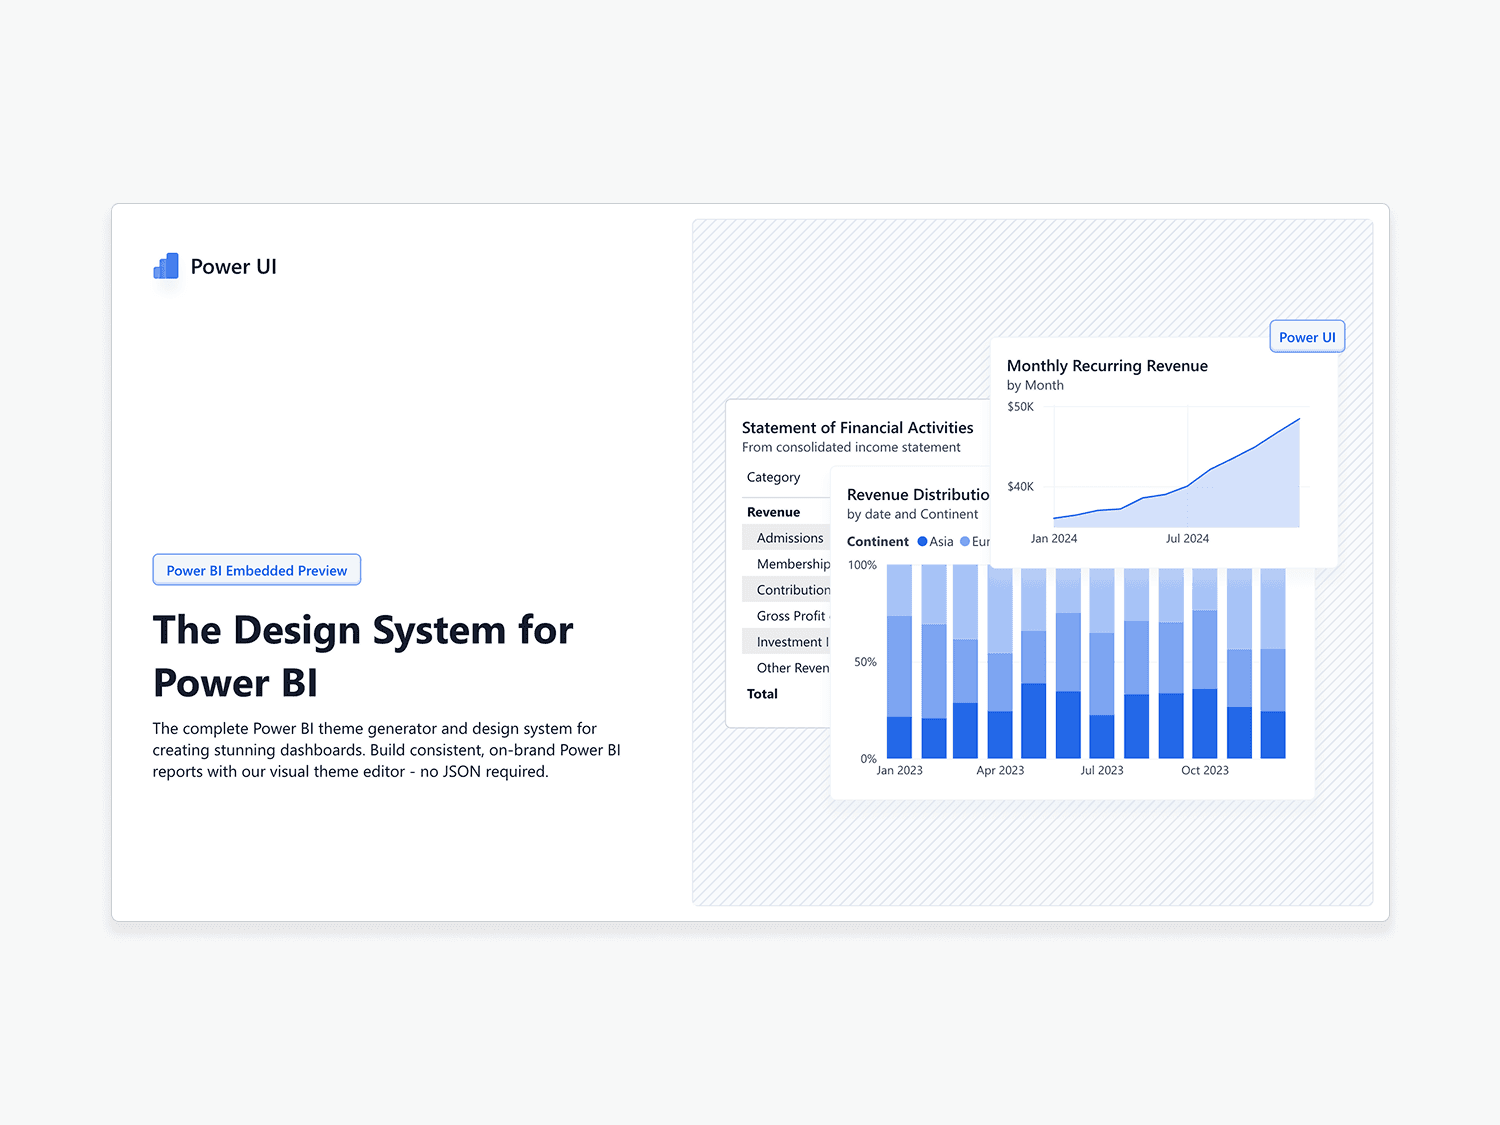Open the Category column header options
This screenshot has height=1125, width=1500.
772,477
